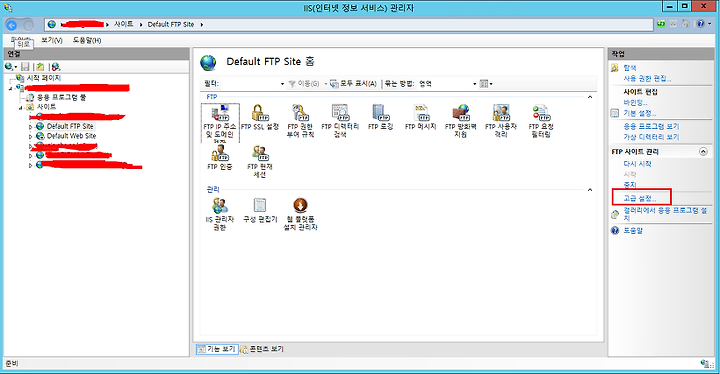Open FTP 현재 세션 feature
The height and width of the screenshot is (374, 720).
(260, 162)
